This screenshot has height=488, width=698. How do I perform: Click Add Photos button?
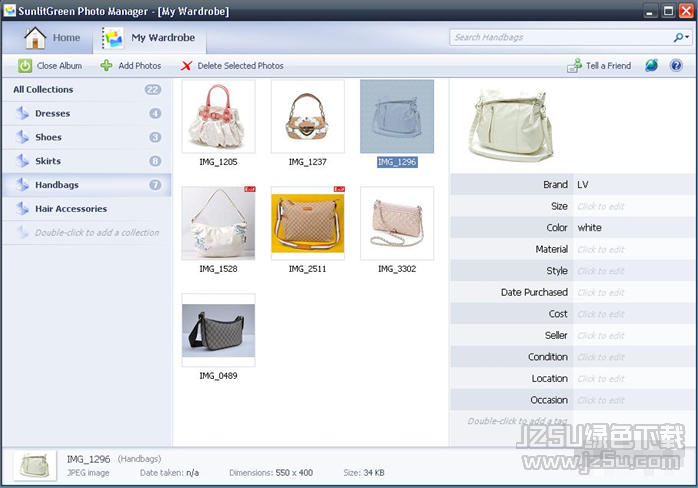click(x=130, y=66)
